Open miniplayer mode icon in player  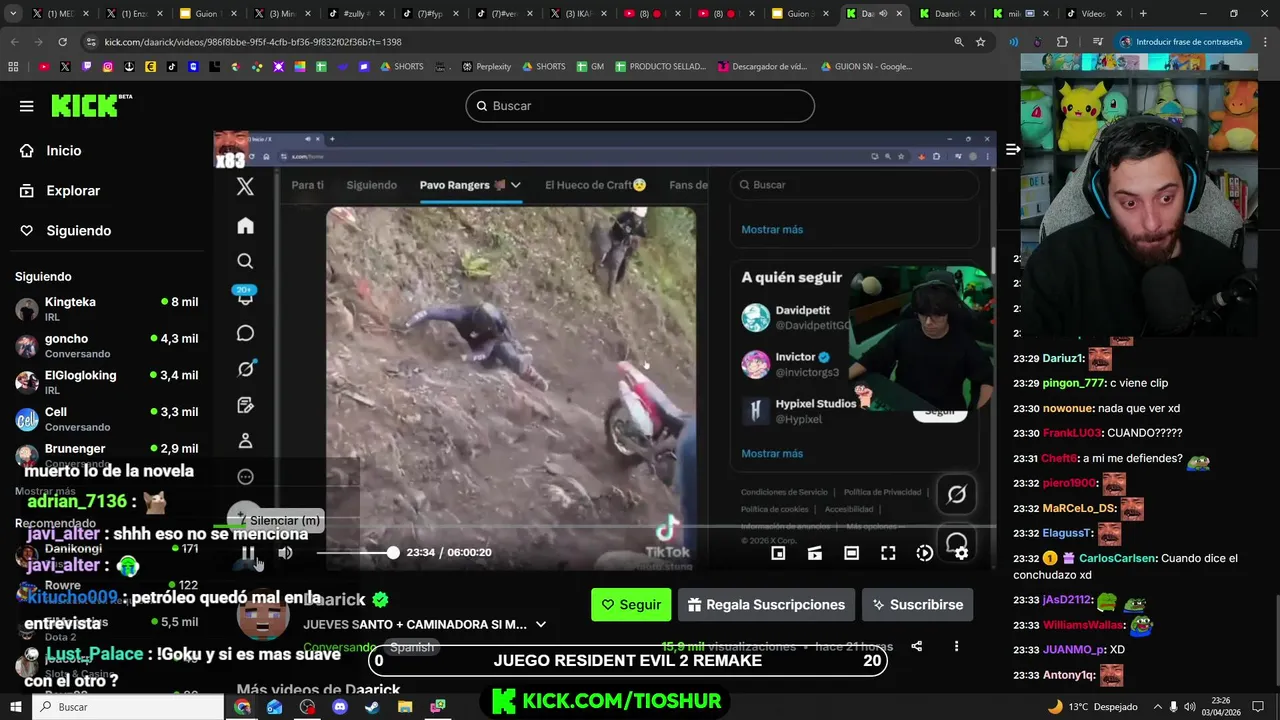778,553
